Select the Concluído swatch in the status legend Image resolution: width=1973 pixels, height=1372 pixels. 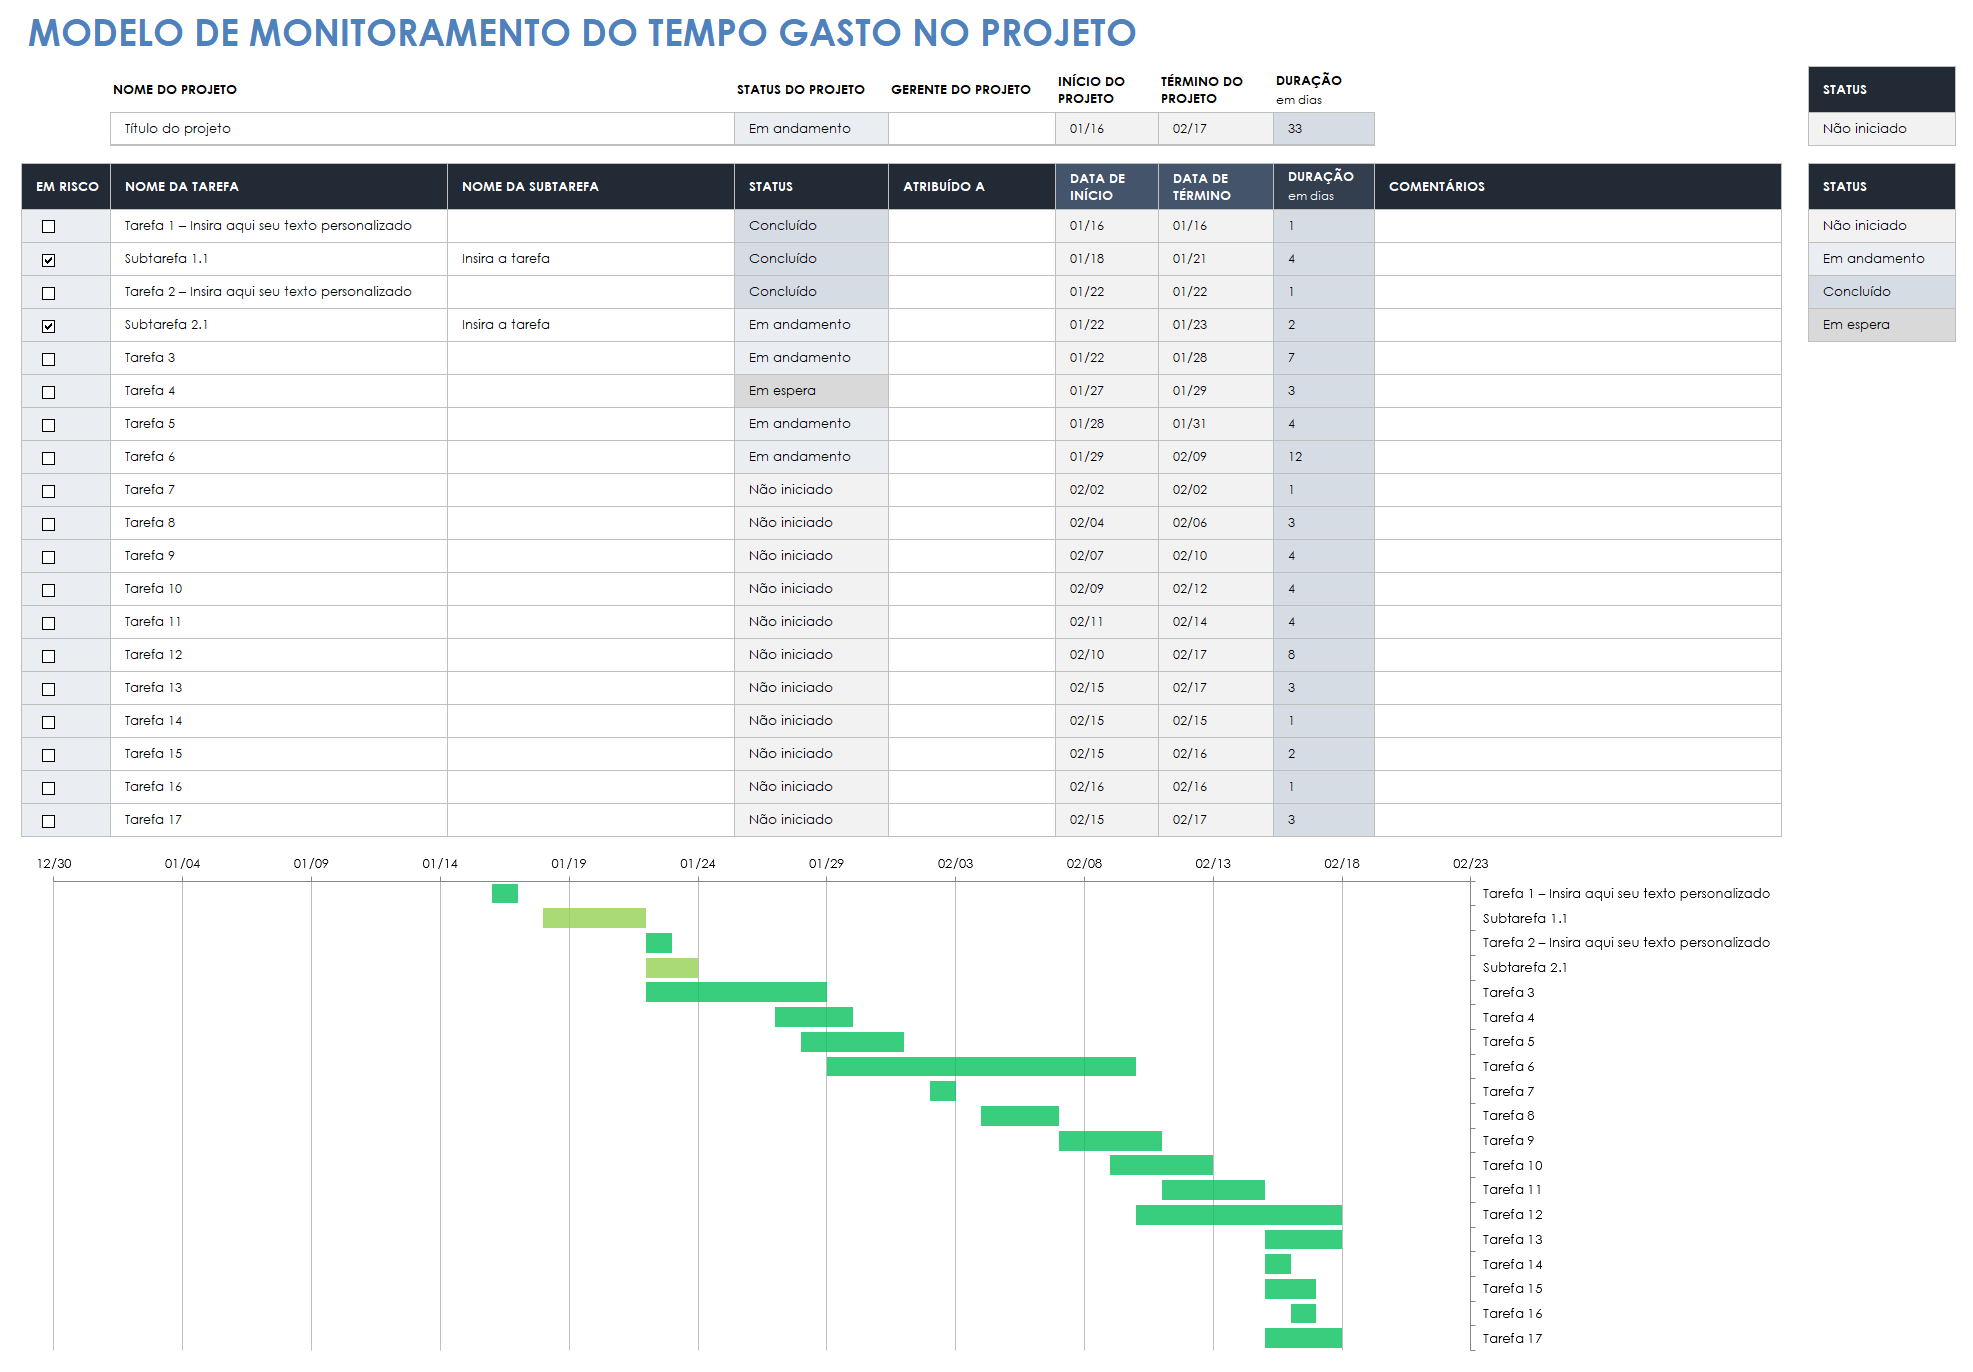[1881, 292]
